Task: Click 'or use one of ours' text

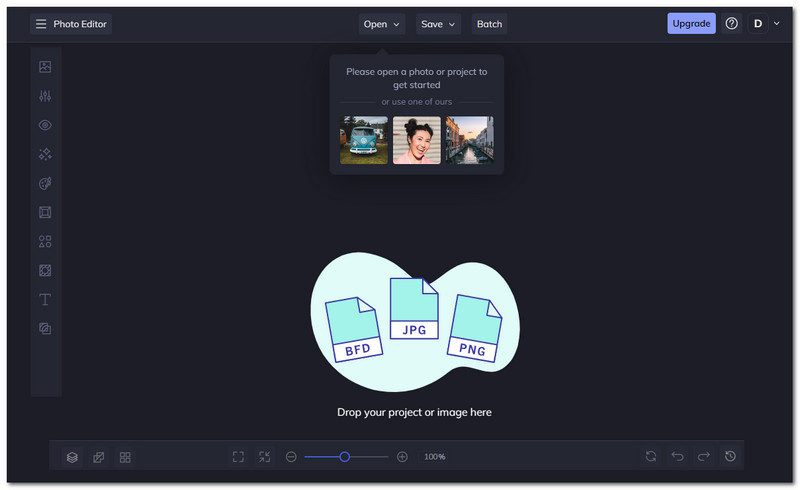Action: (x=417, y=102)
